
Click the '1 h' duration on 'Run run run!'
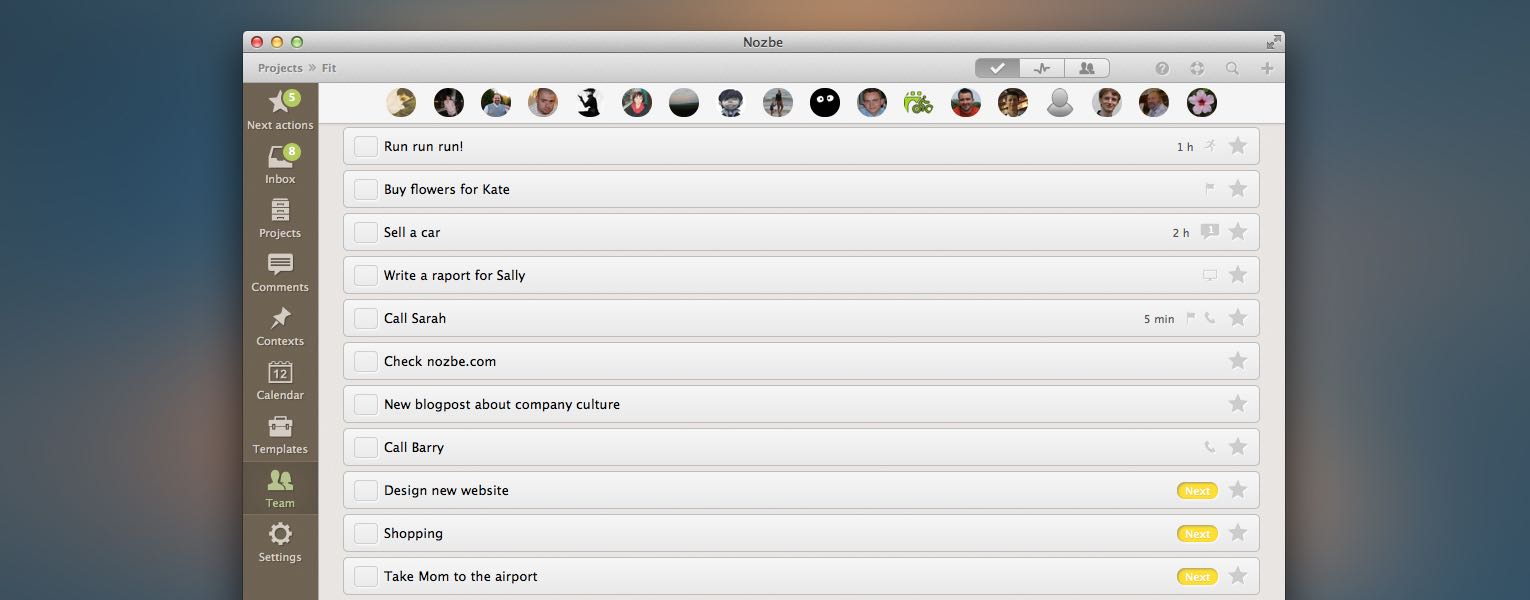tap(1185, 147)
